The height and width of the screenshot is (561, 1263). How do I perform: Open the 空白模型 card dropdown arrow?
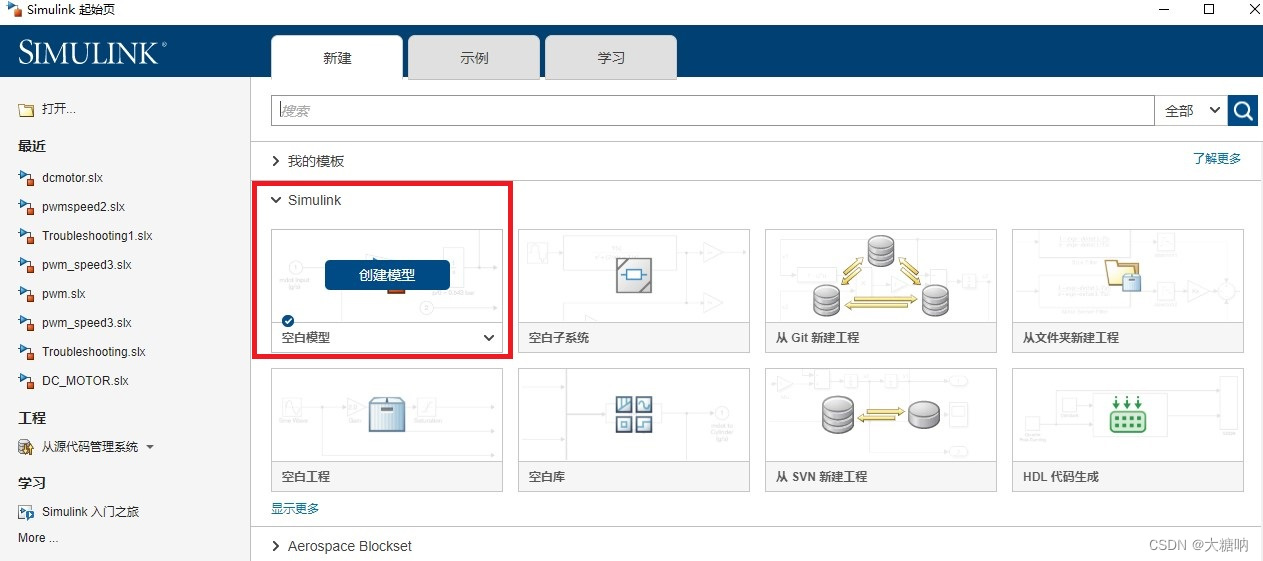489,338
